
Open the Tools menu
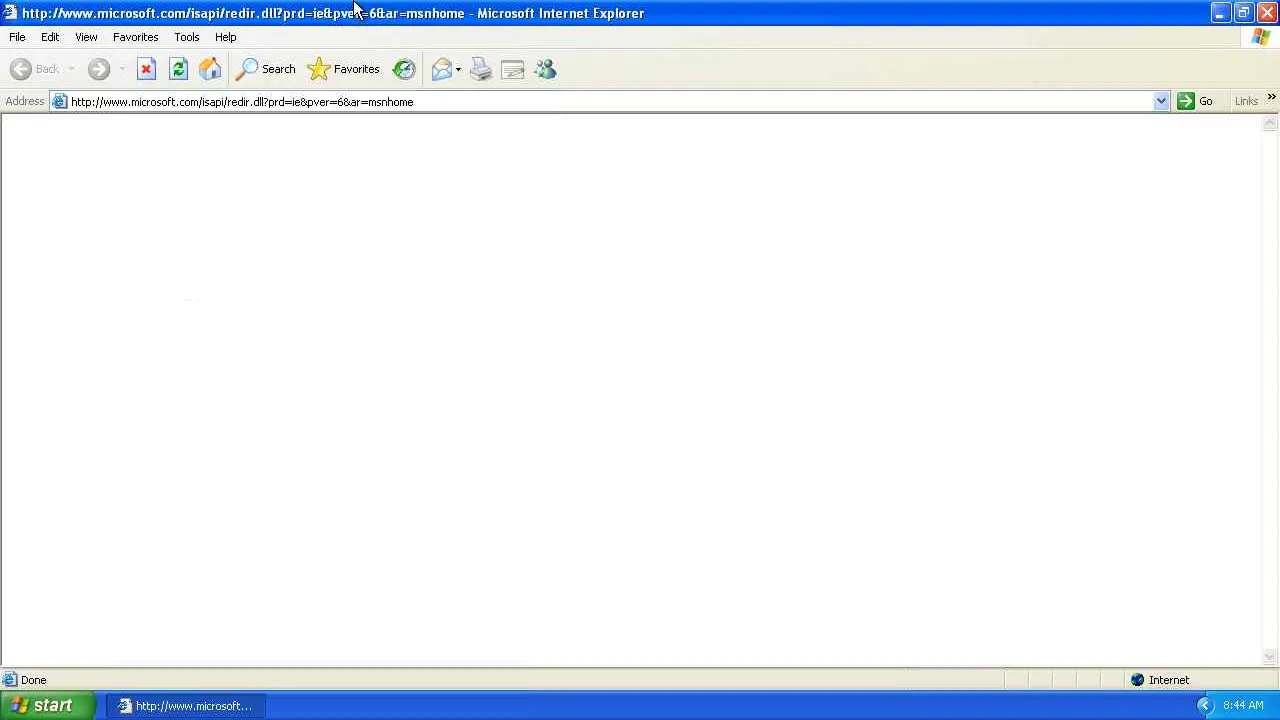pyautogui.click(x=187, y=37)
